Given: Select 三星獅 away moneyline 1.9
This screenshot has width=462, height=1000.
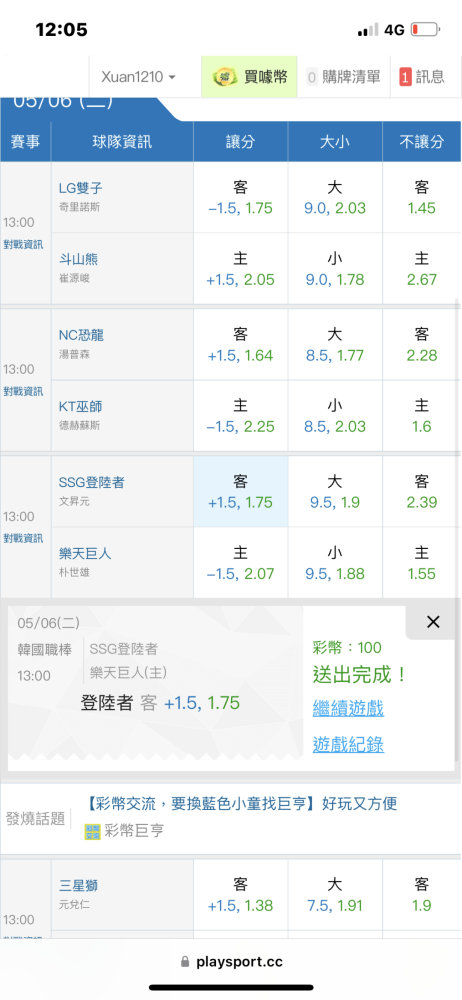Looking at the screenshot, I should [422, 895].
